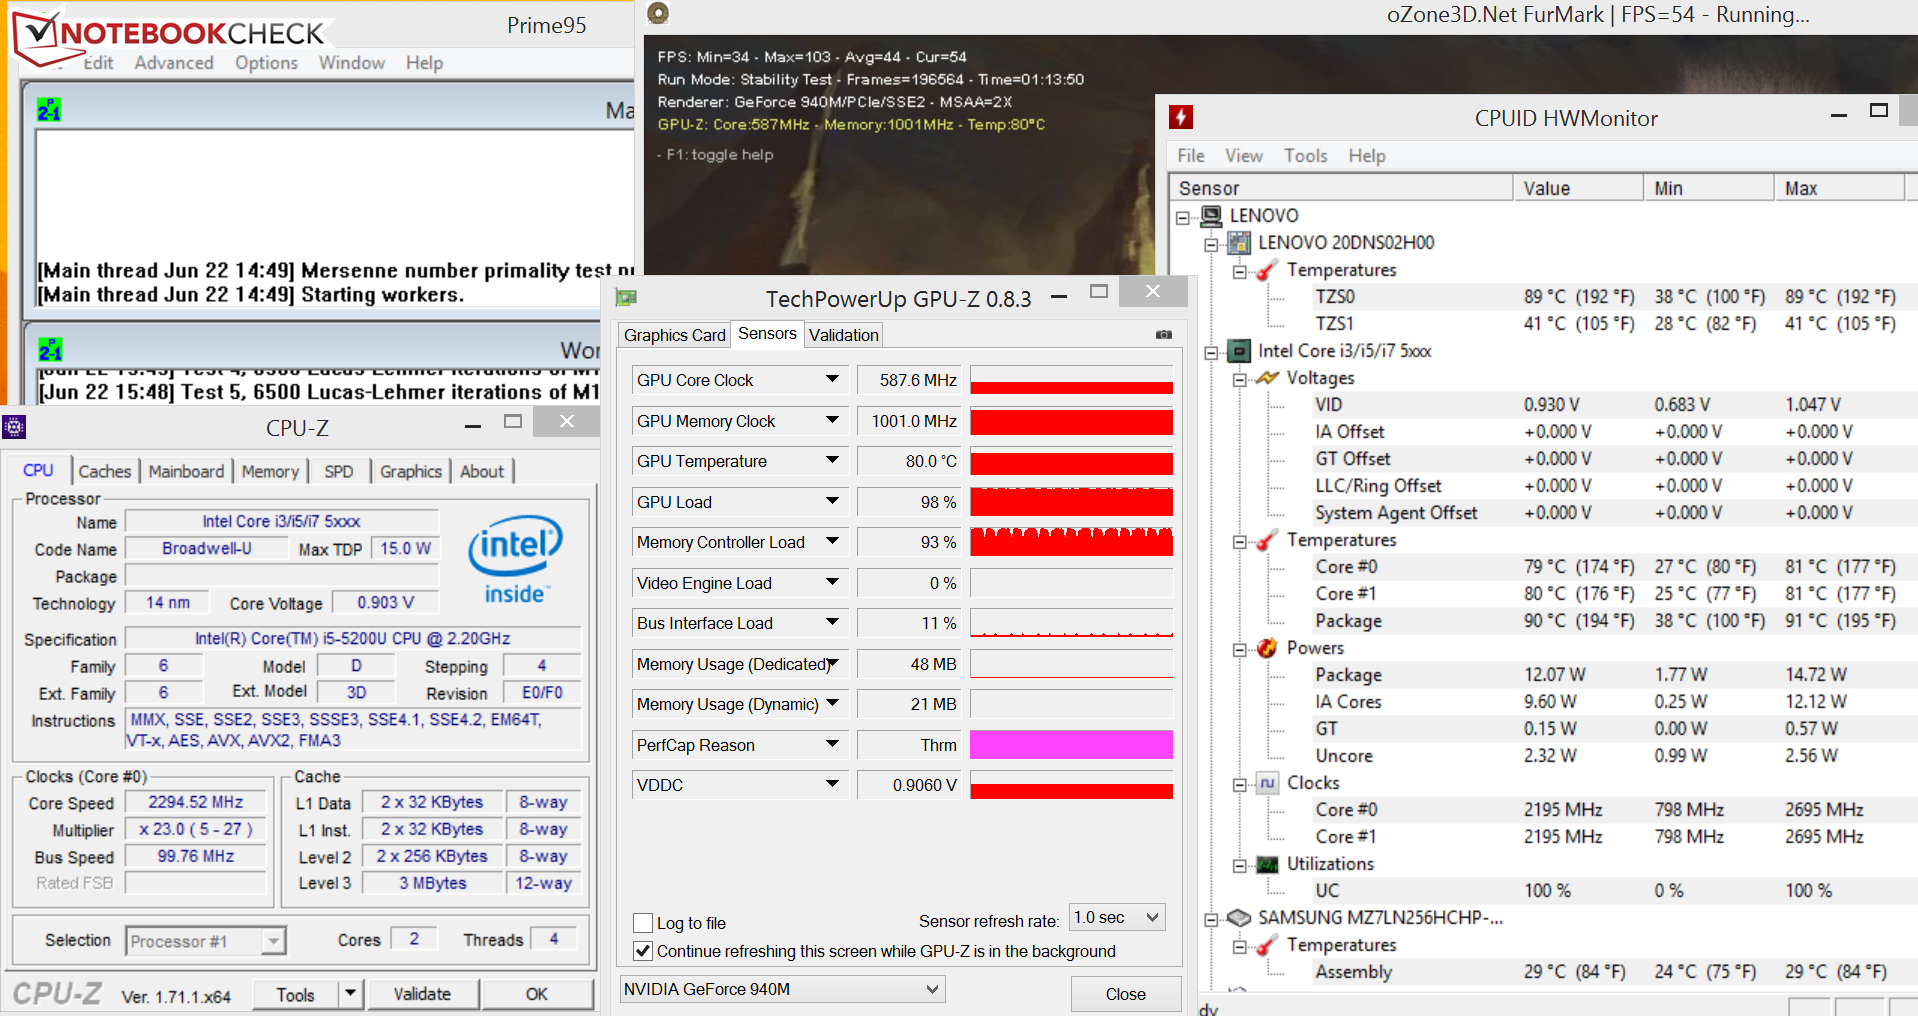The width and height of the screenshot is (1918, 1016).
Task: Click the Powers flame icon
Action: click(1267, 648)
